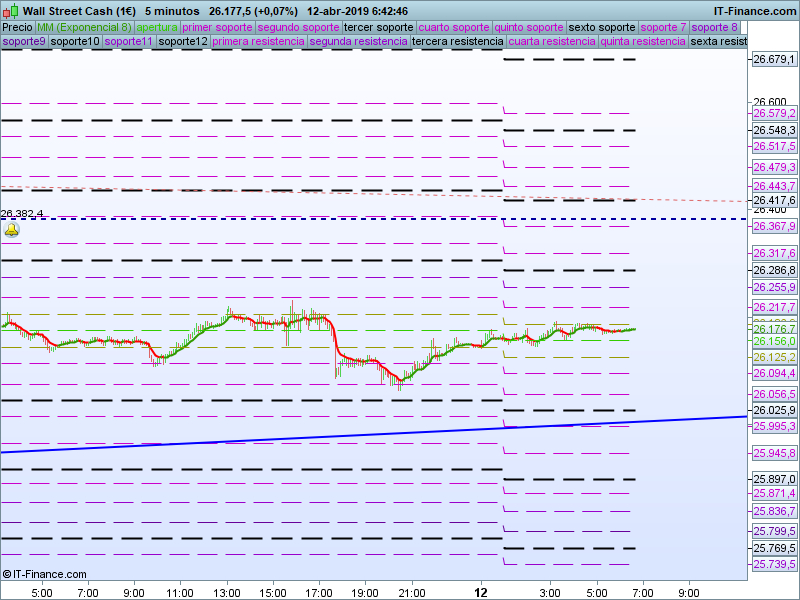This screenshot has height=600, width=800.
Task: Choose the soporte12 label
Action: click(183, 41)
